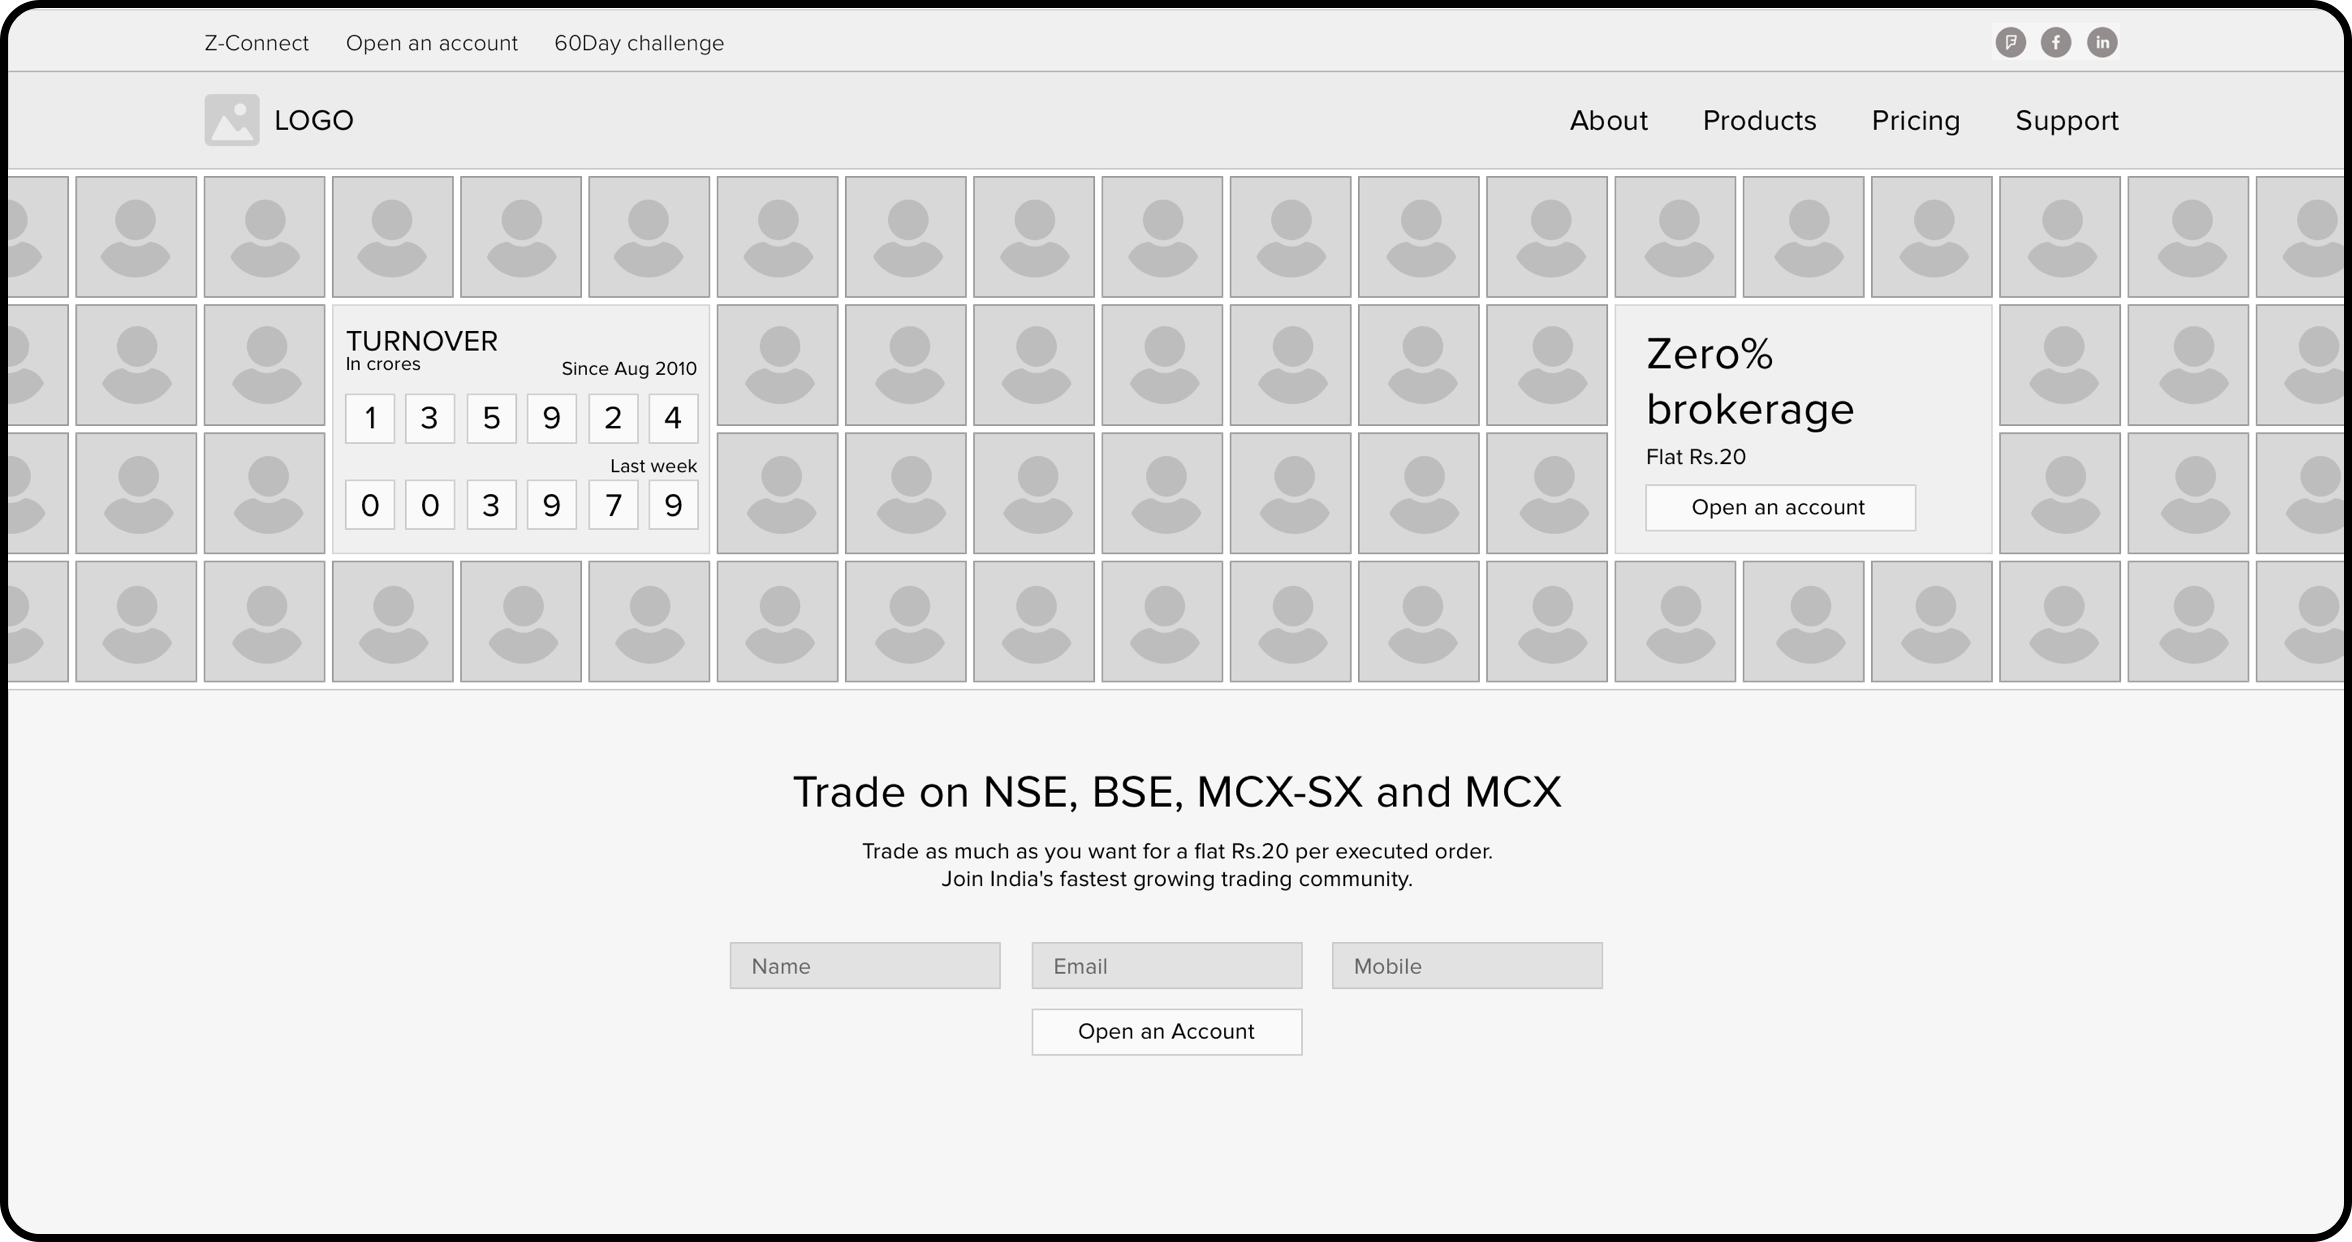Click last digit of Last week counter
Screen dimensions: 2352x1242
point(673,505)
